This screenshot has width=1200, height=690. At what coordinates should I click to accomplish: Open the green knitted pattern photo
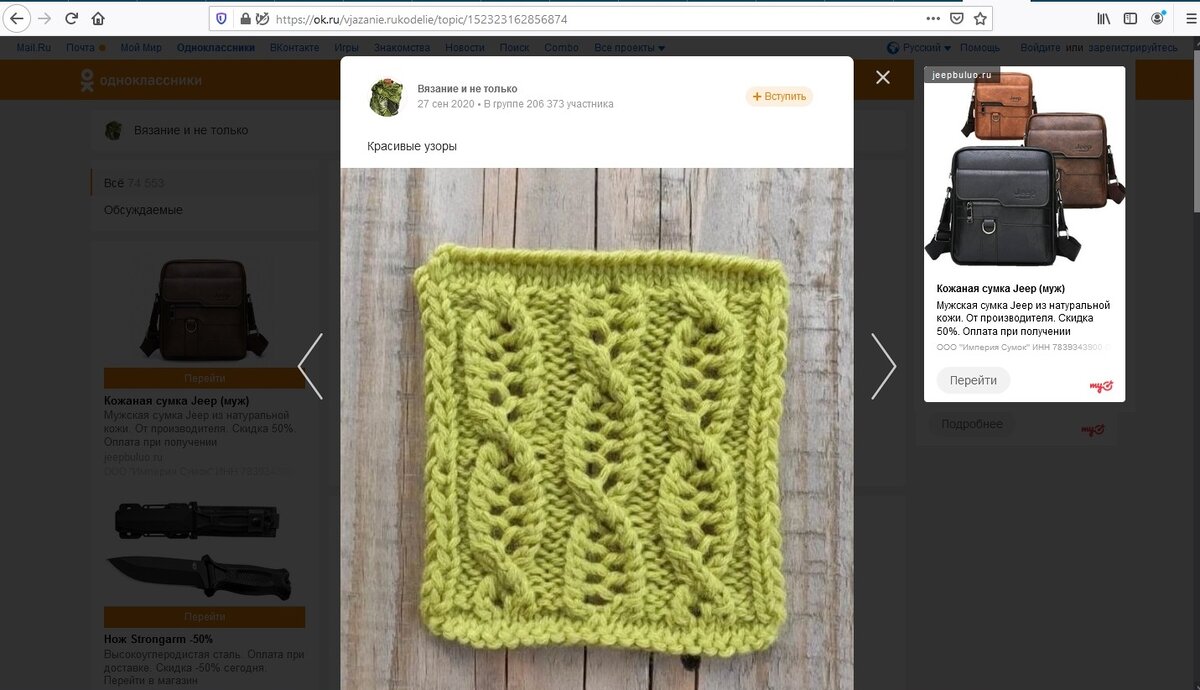pyautogui.click(x=597, y=429)
